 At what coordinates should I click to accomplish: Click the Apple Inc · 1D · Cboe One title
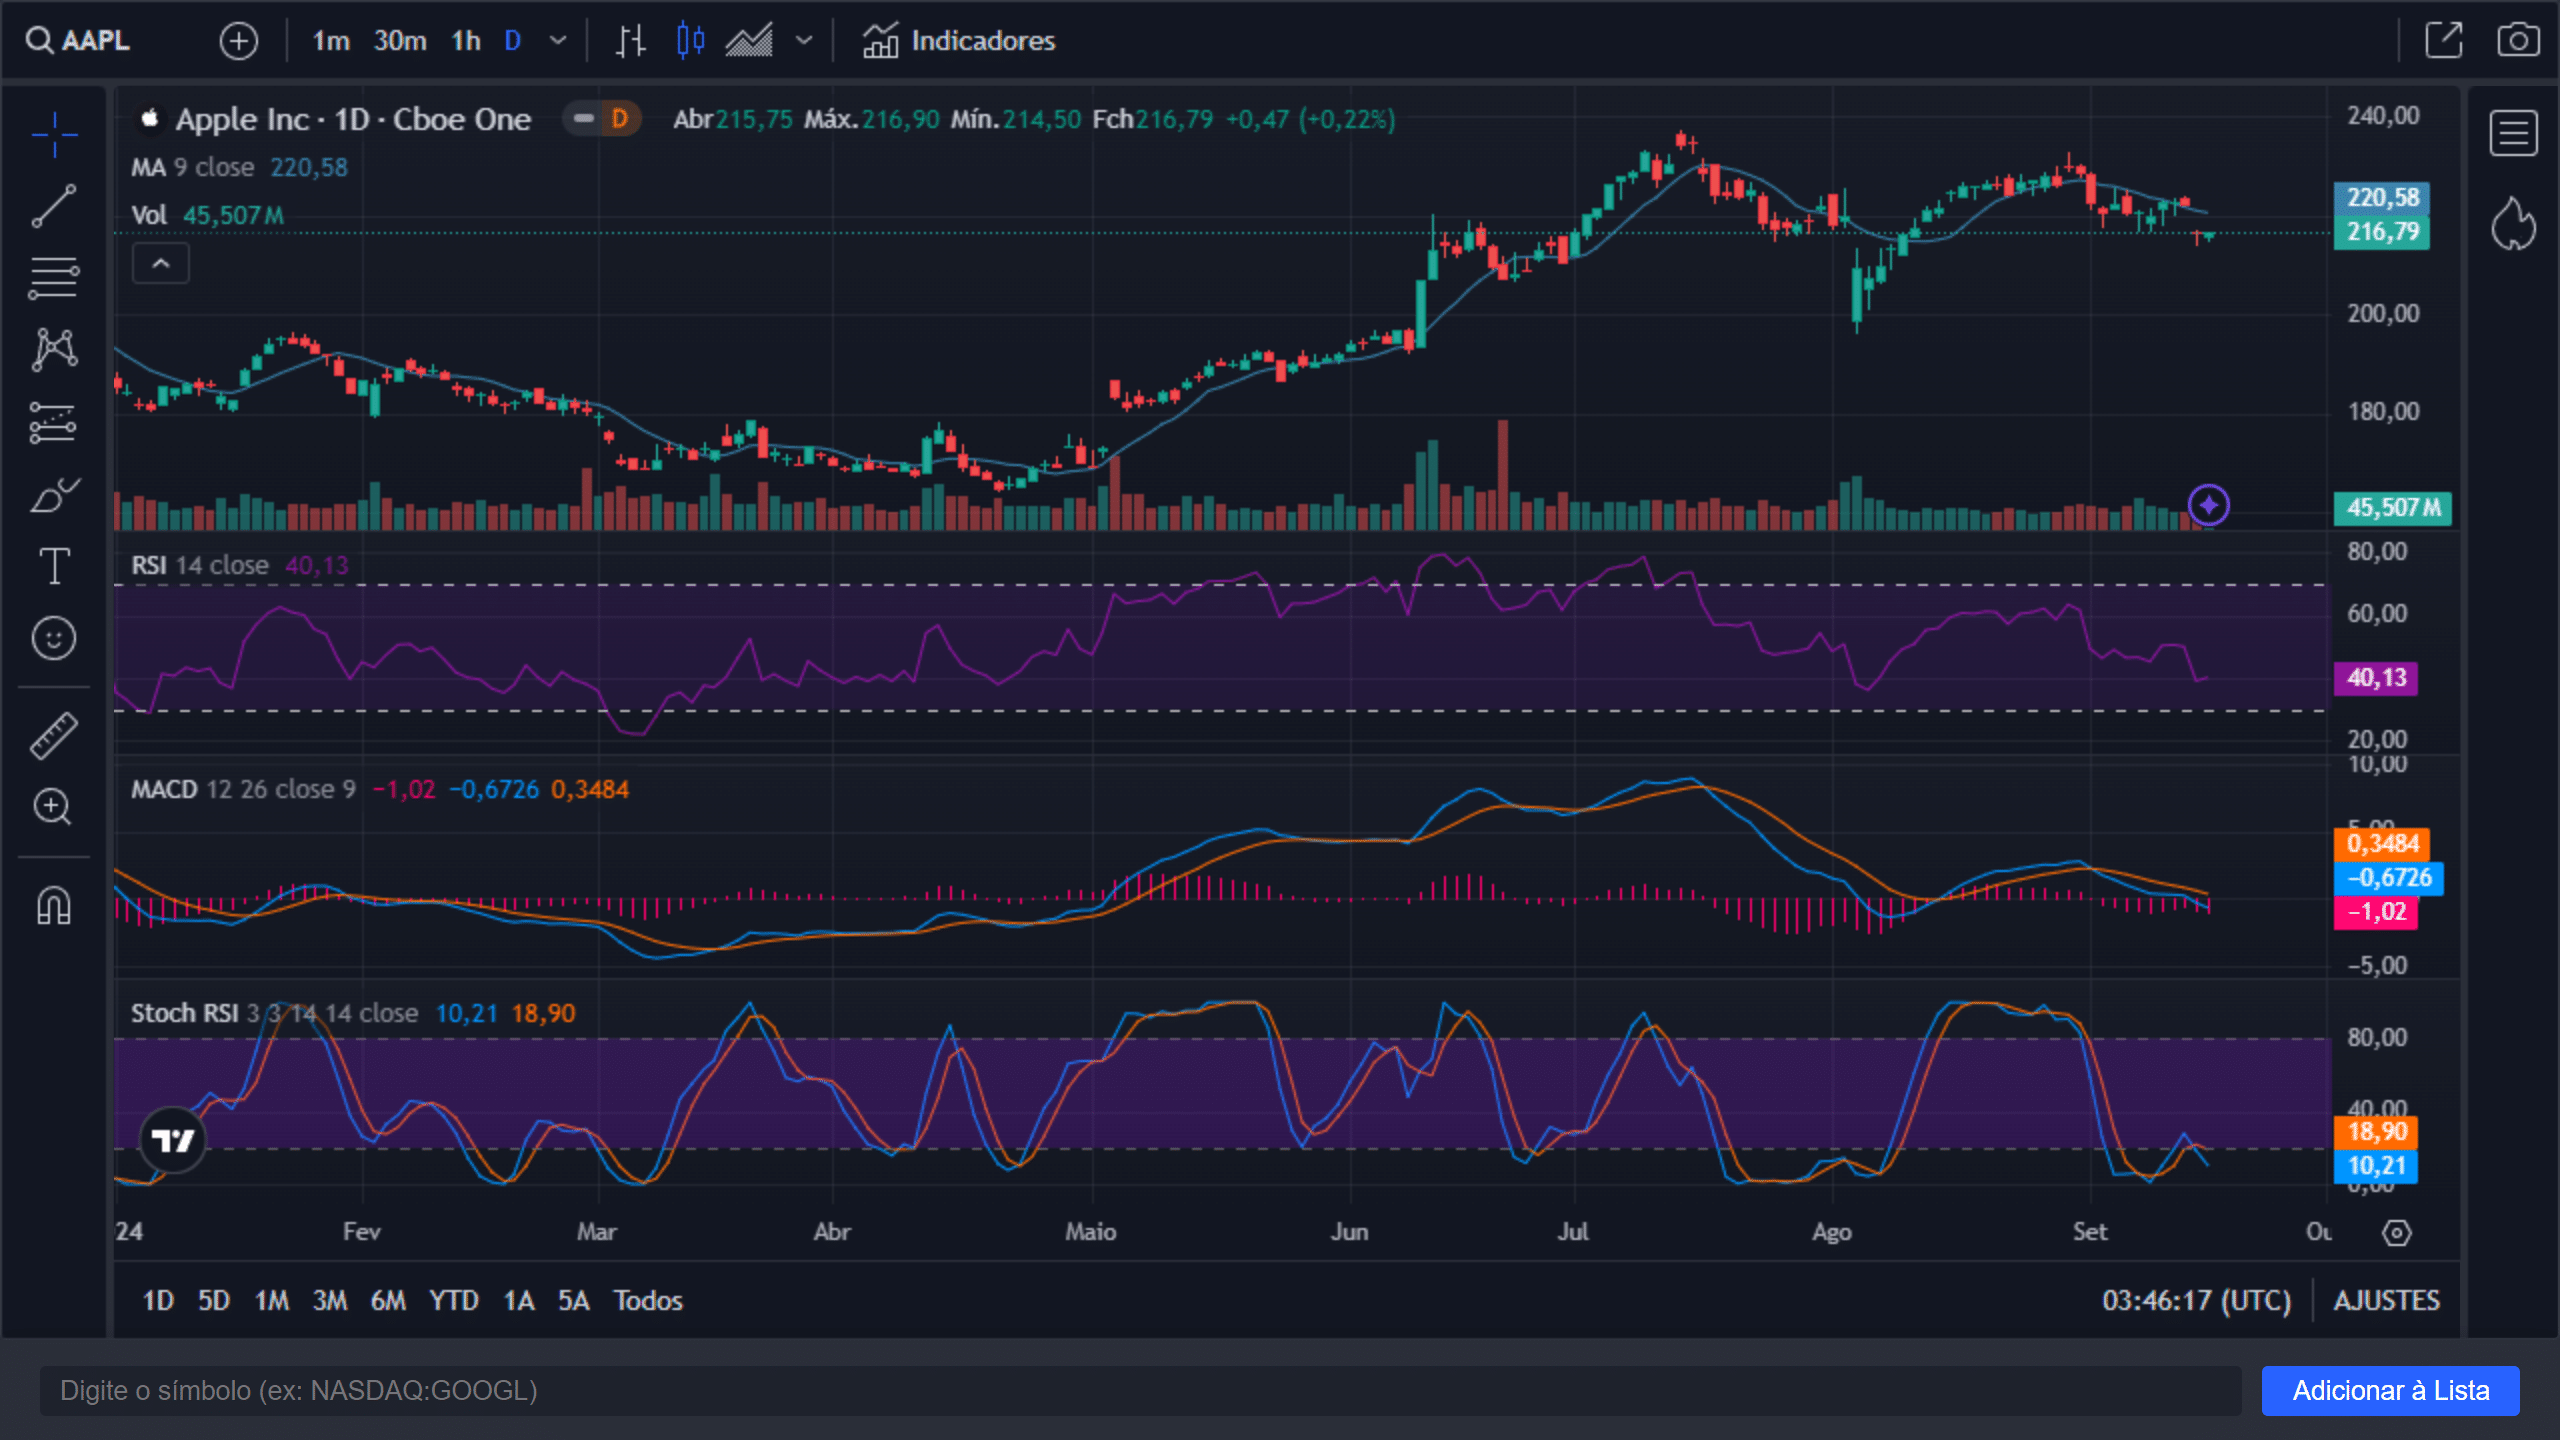pos(353,120)
